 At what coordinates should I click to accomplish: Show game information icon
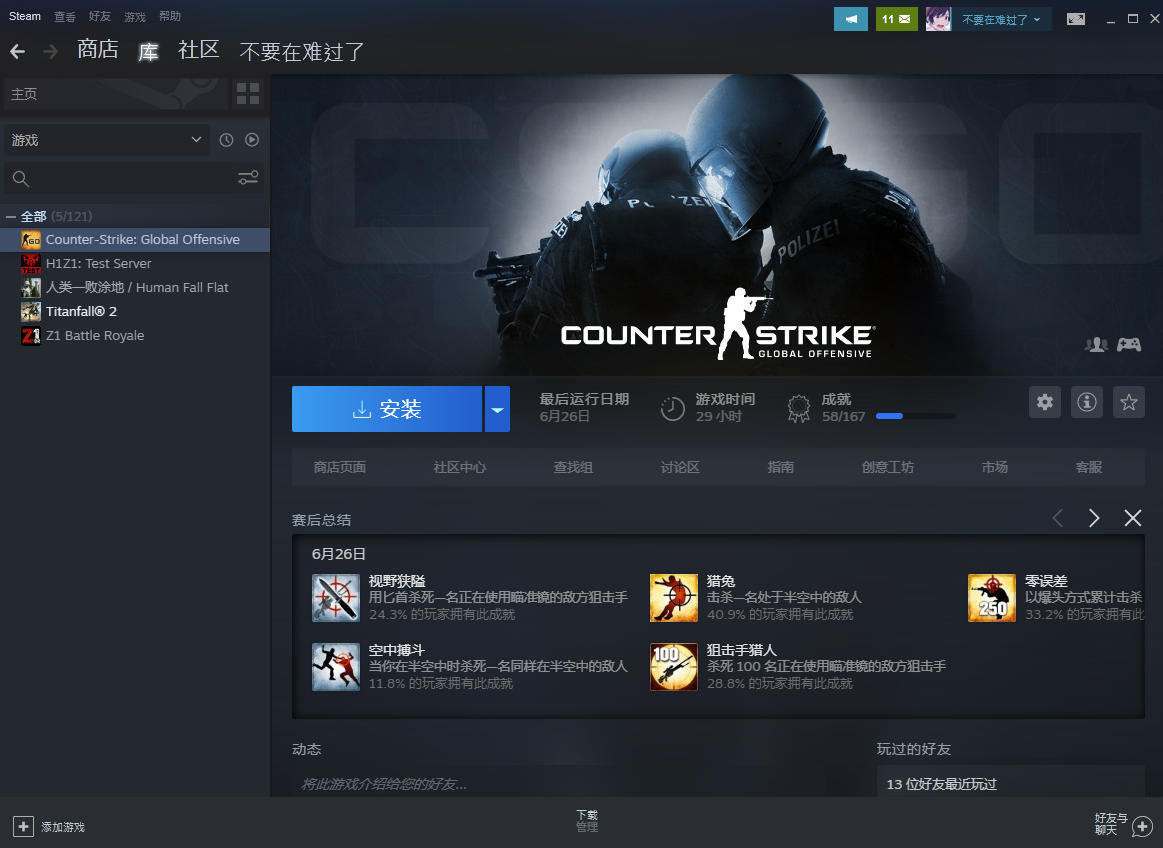(1087, 402)
